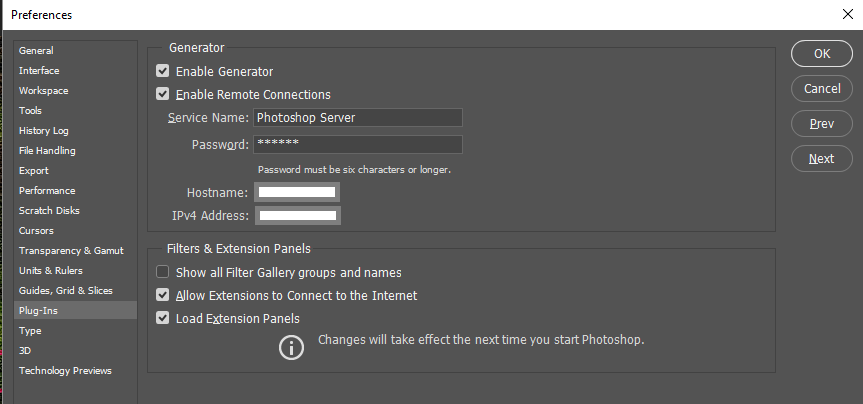Uncheck Allow Extensions to Connect to Internet

[x=163, y=296]
